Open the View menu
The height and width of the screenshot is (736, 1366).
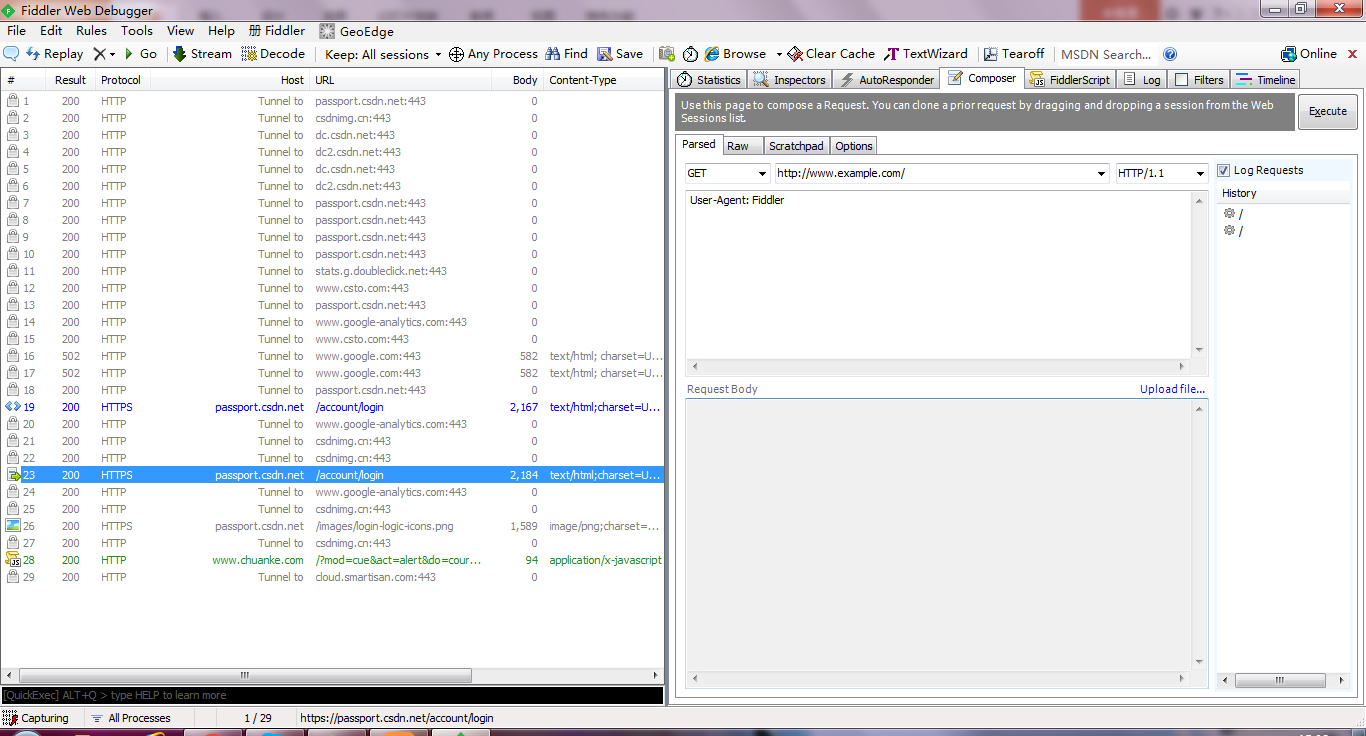pos(181,31)
